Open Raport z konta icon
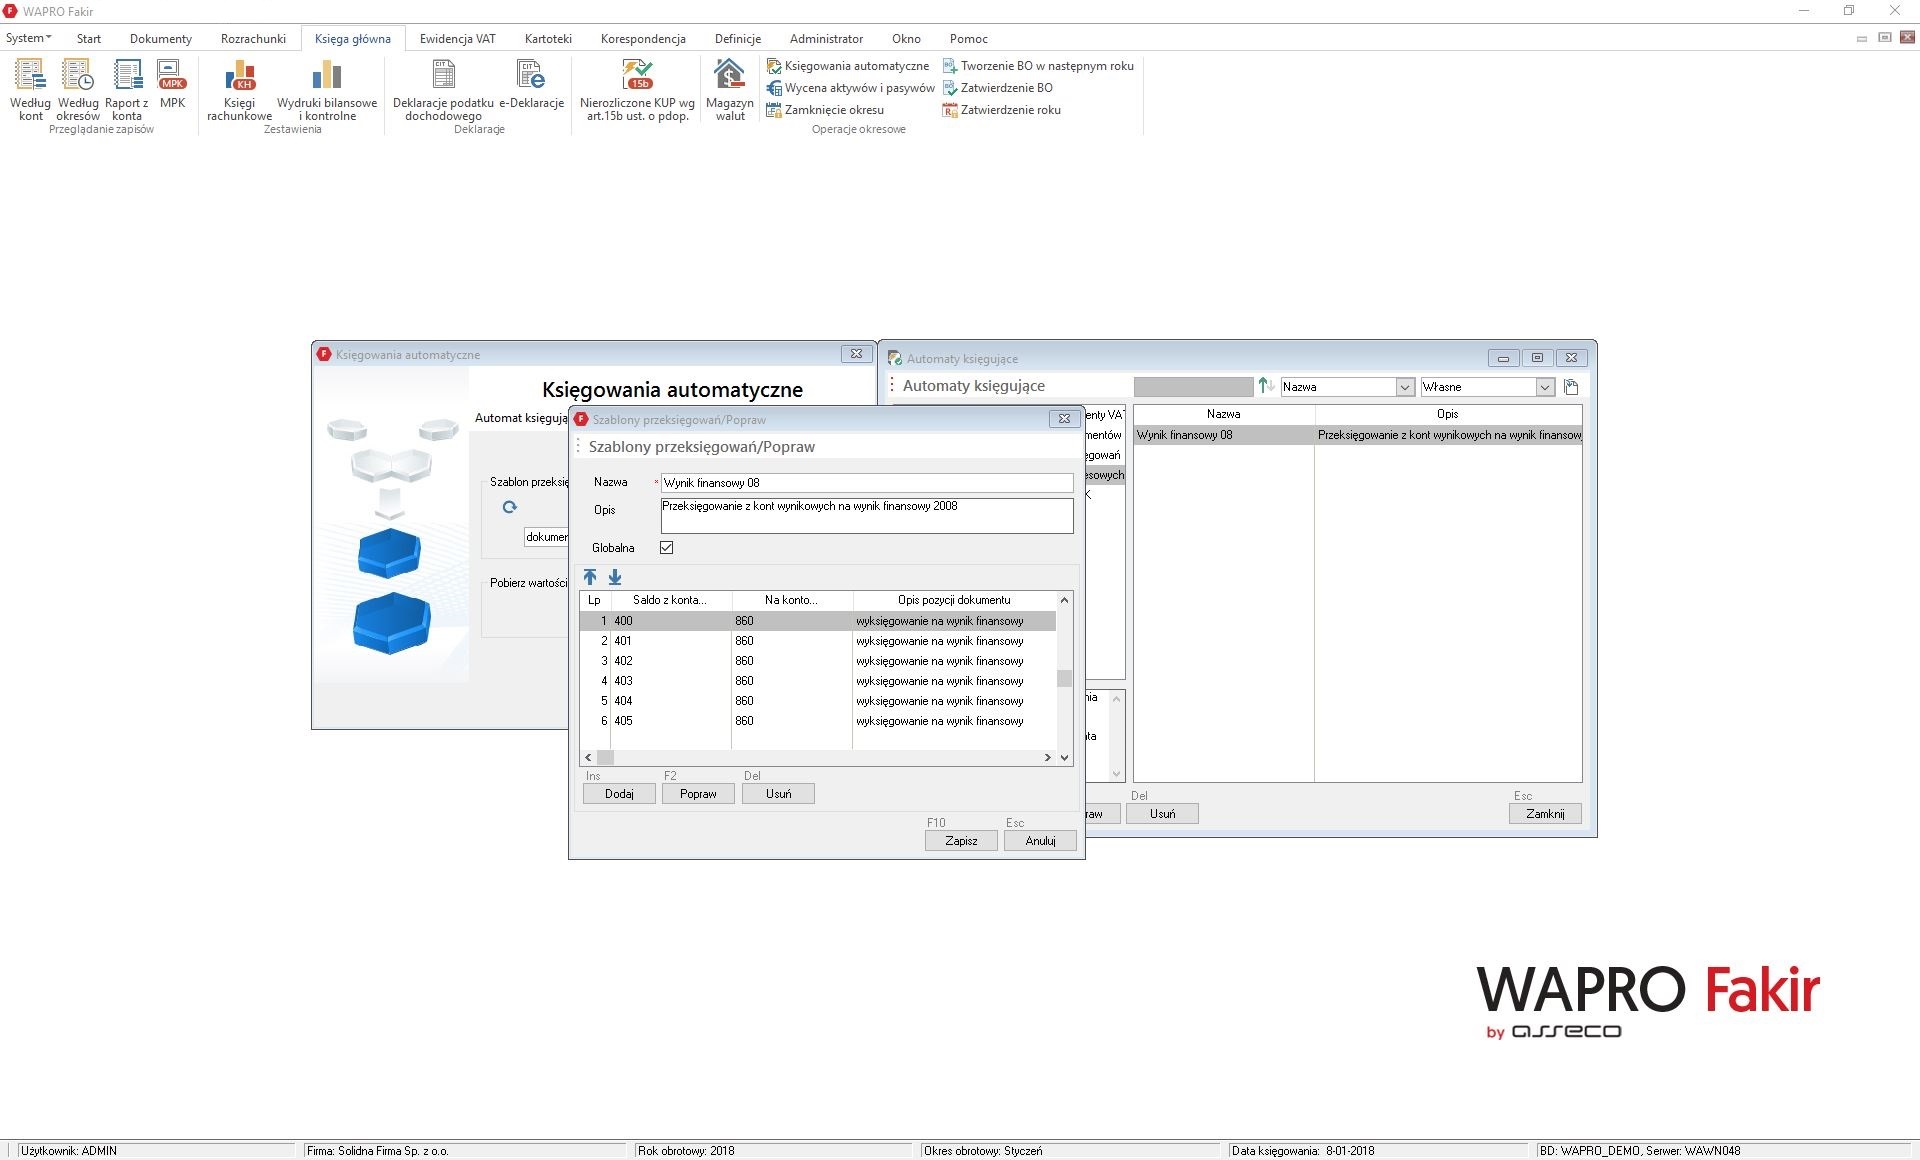 [127, 90]
